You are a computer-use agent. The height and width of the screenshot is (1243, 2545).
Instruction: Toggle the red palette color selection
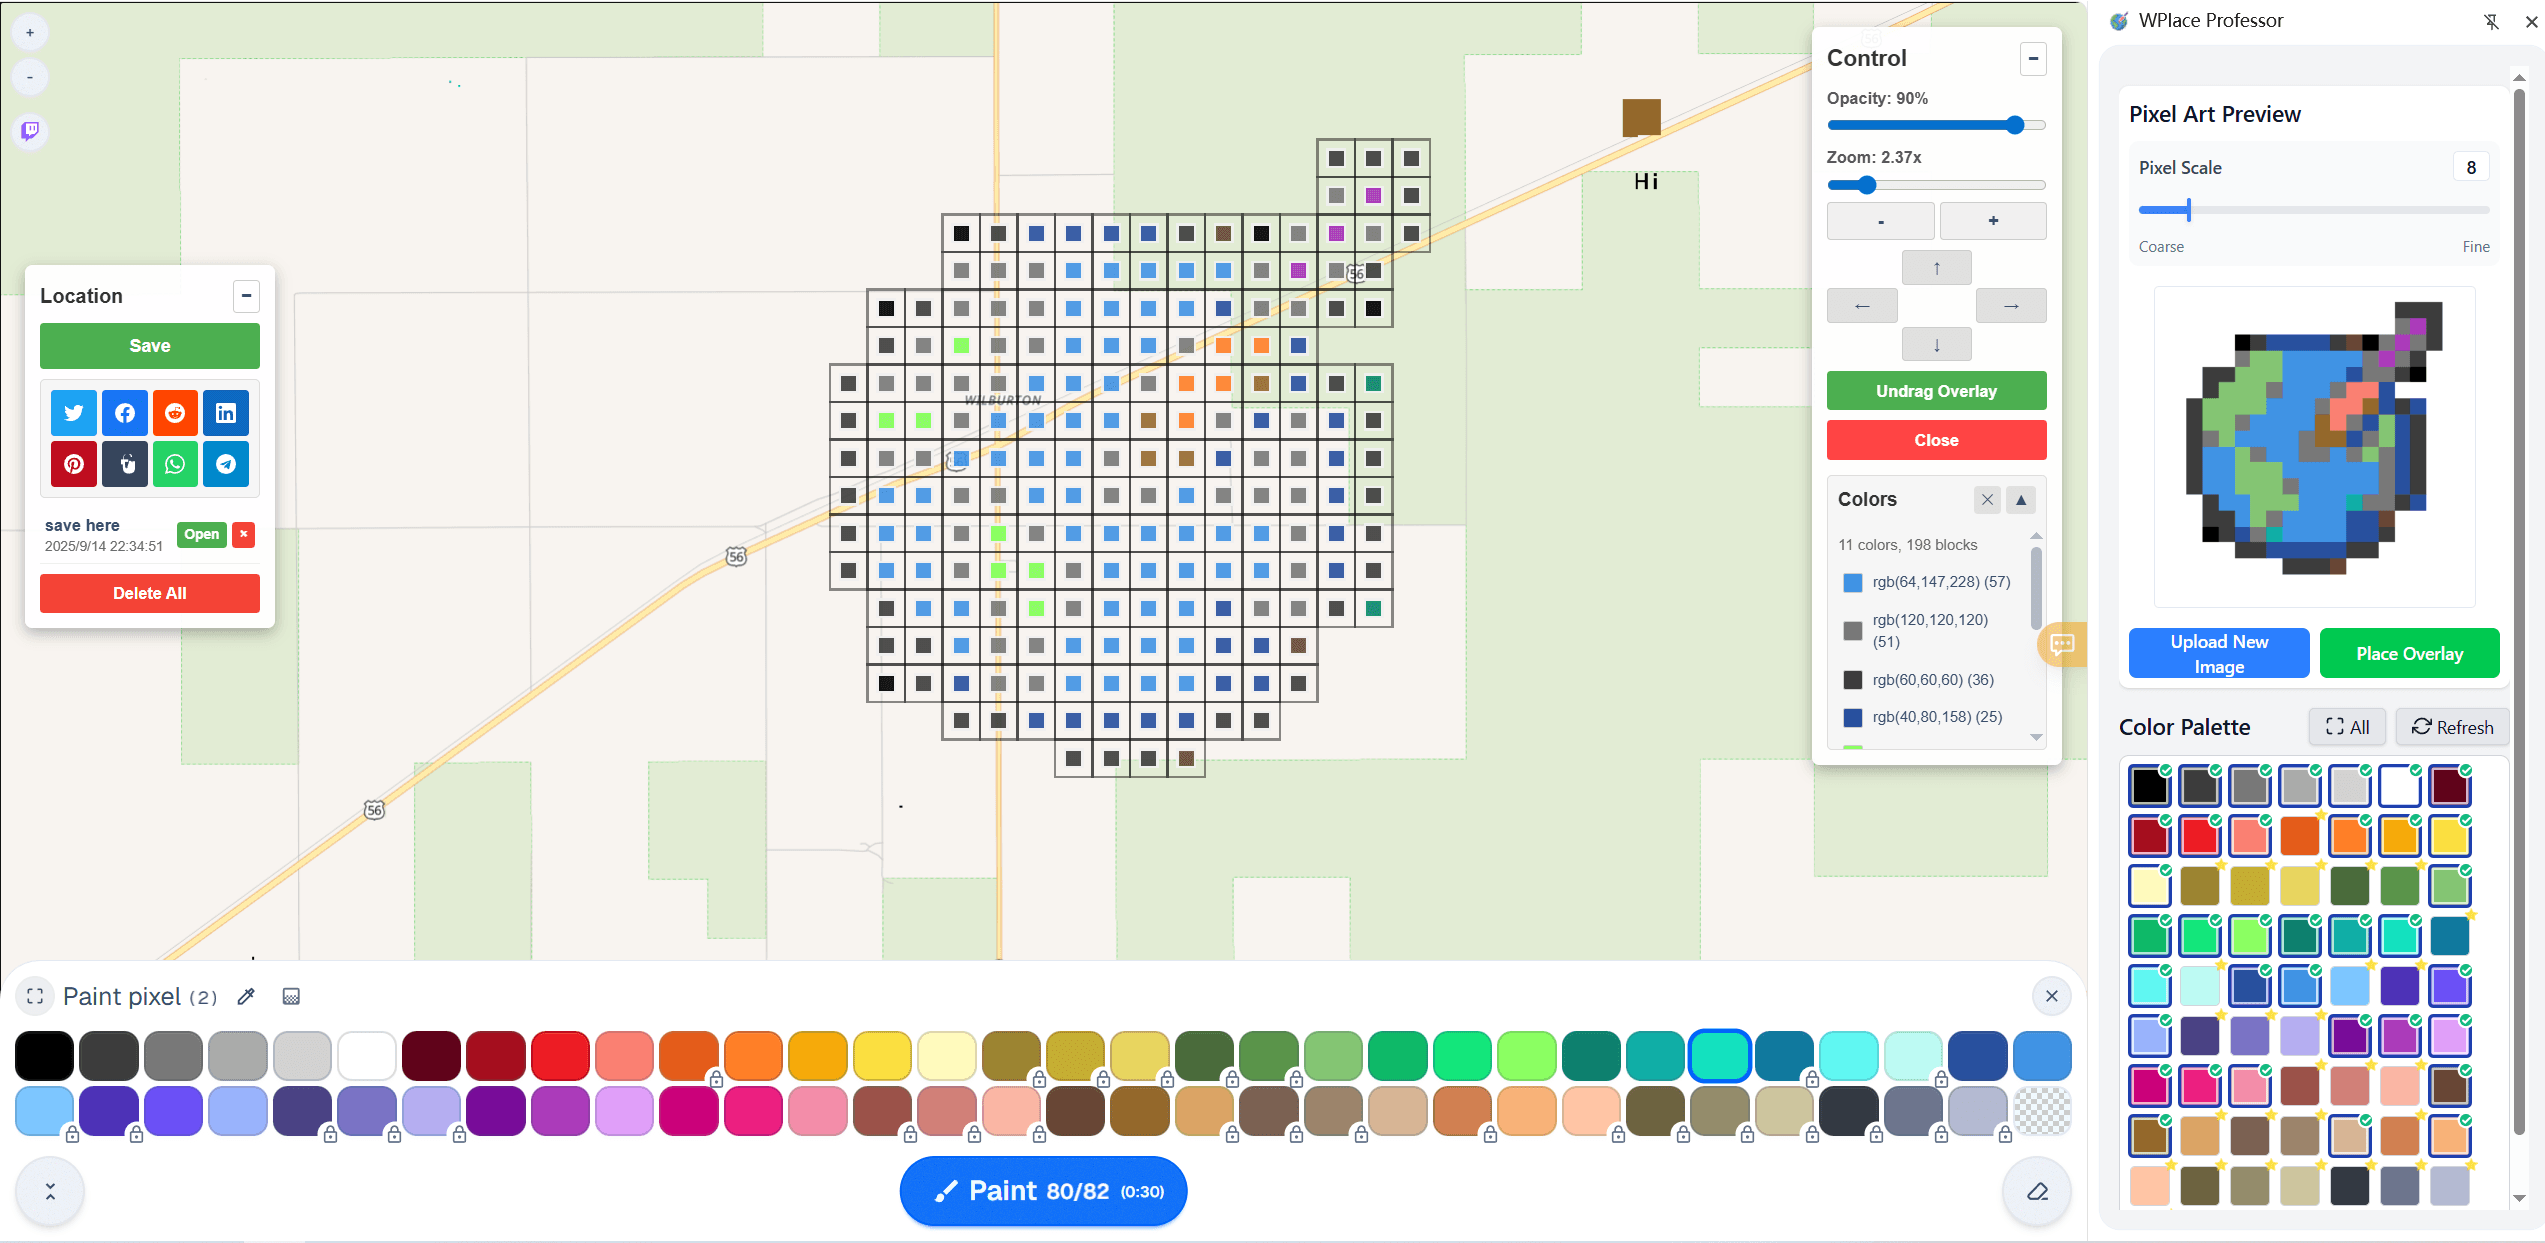click(x=2199, y=836)
